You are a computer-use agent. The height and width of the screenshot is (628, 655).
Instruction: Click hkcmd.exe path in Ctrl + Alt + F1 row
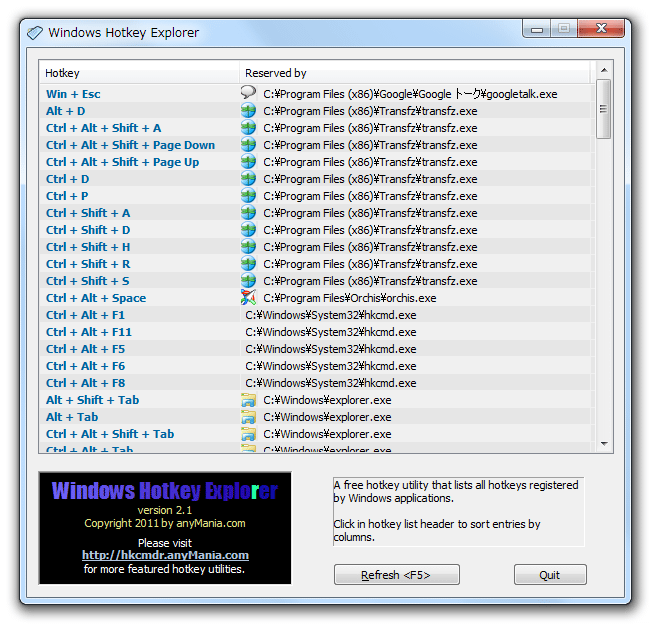click(331, 315)
